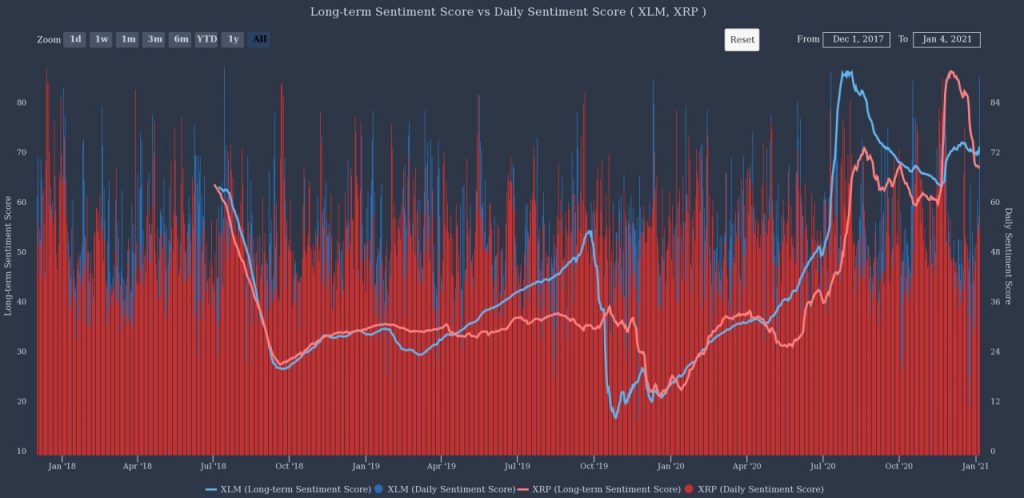This screenshot has width=1024, height=498.
Task: Click the YTD zoom button
Action: pyautogui.click(x=207, y=40)
